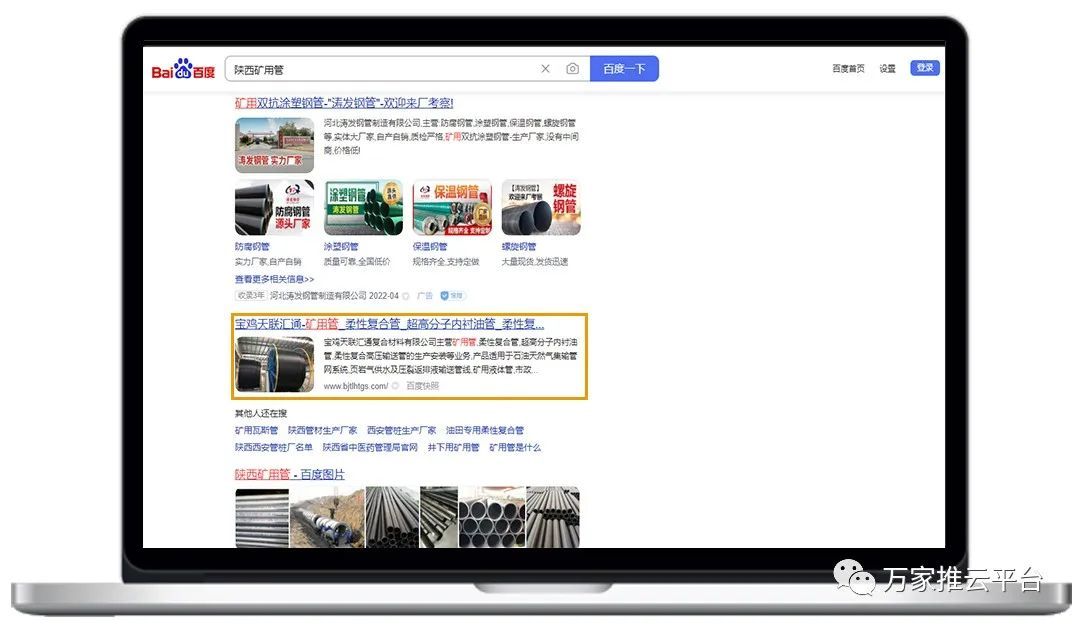Select related search 井下用矿用管
The height and width of the screenshot is (628, 1080).
click(x=453, y=447)
